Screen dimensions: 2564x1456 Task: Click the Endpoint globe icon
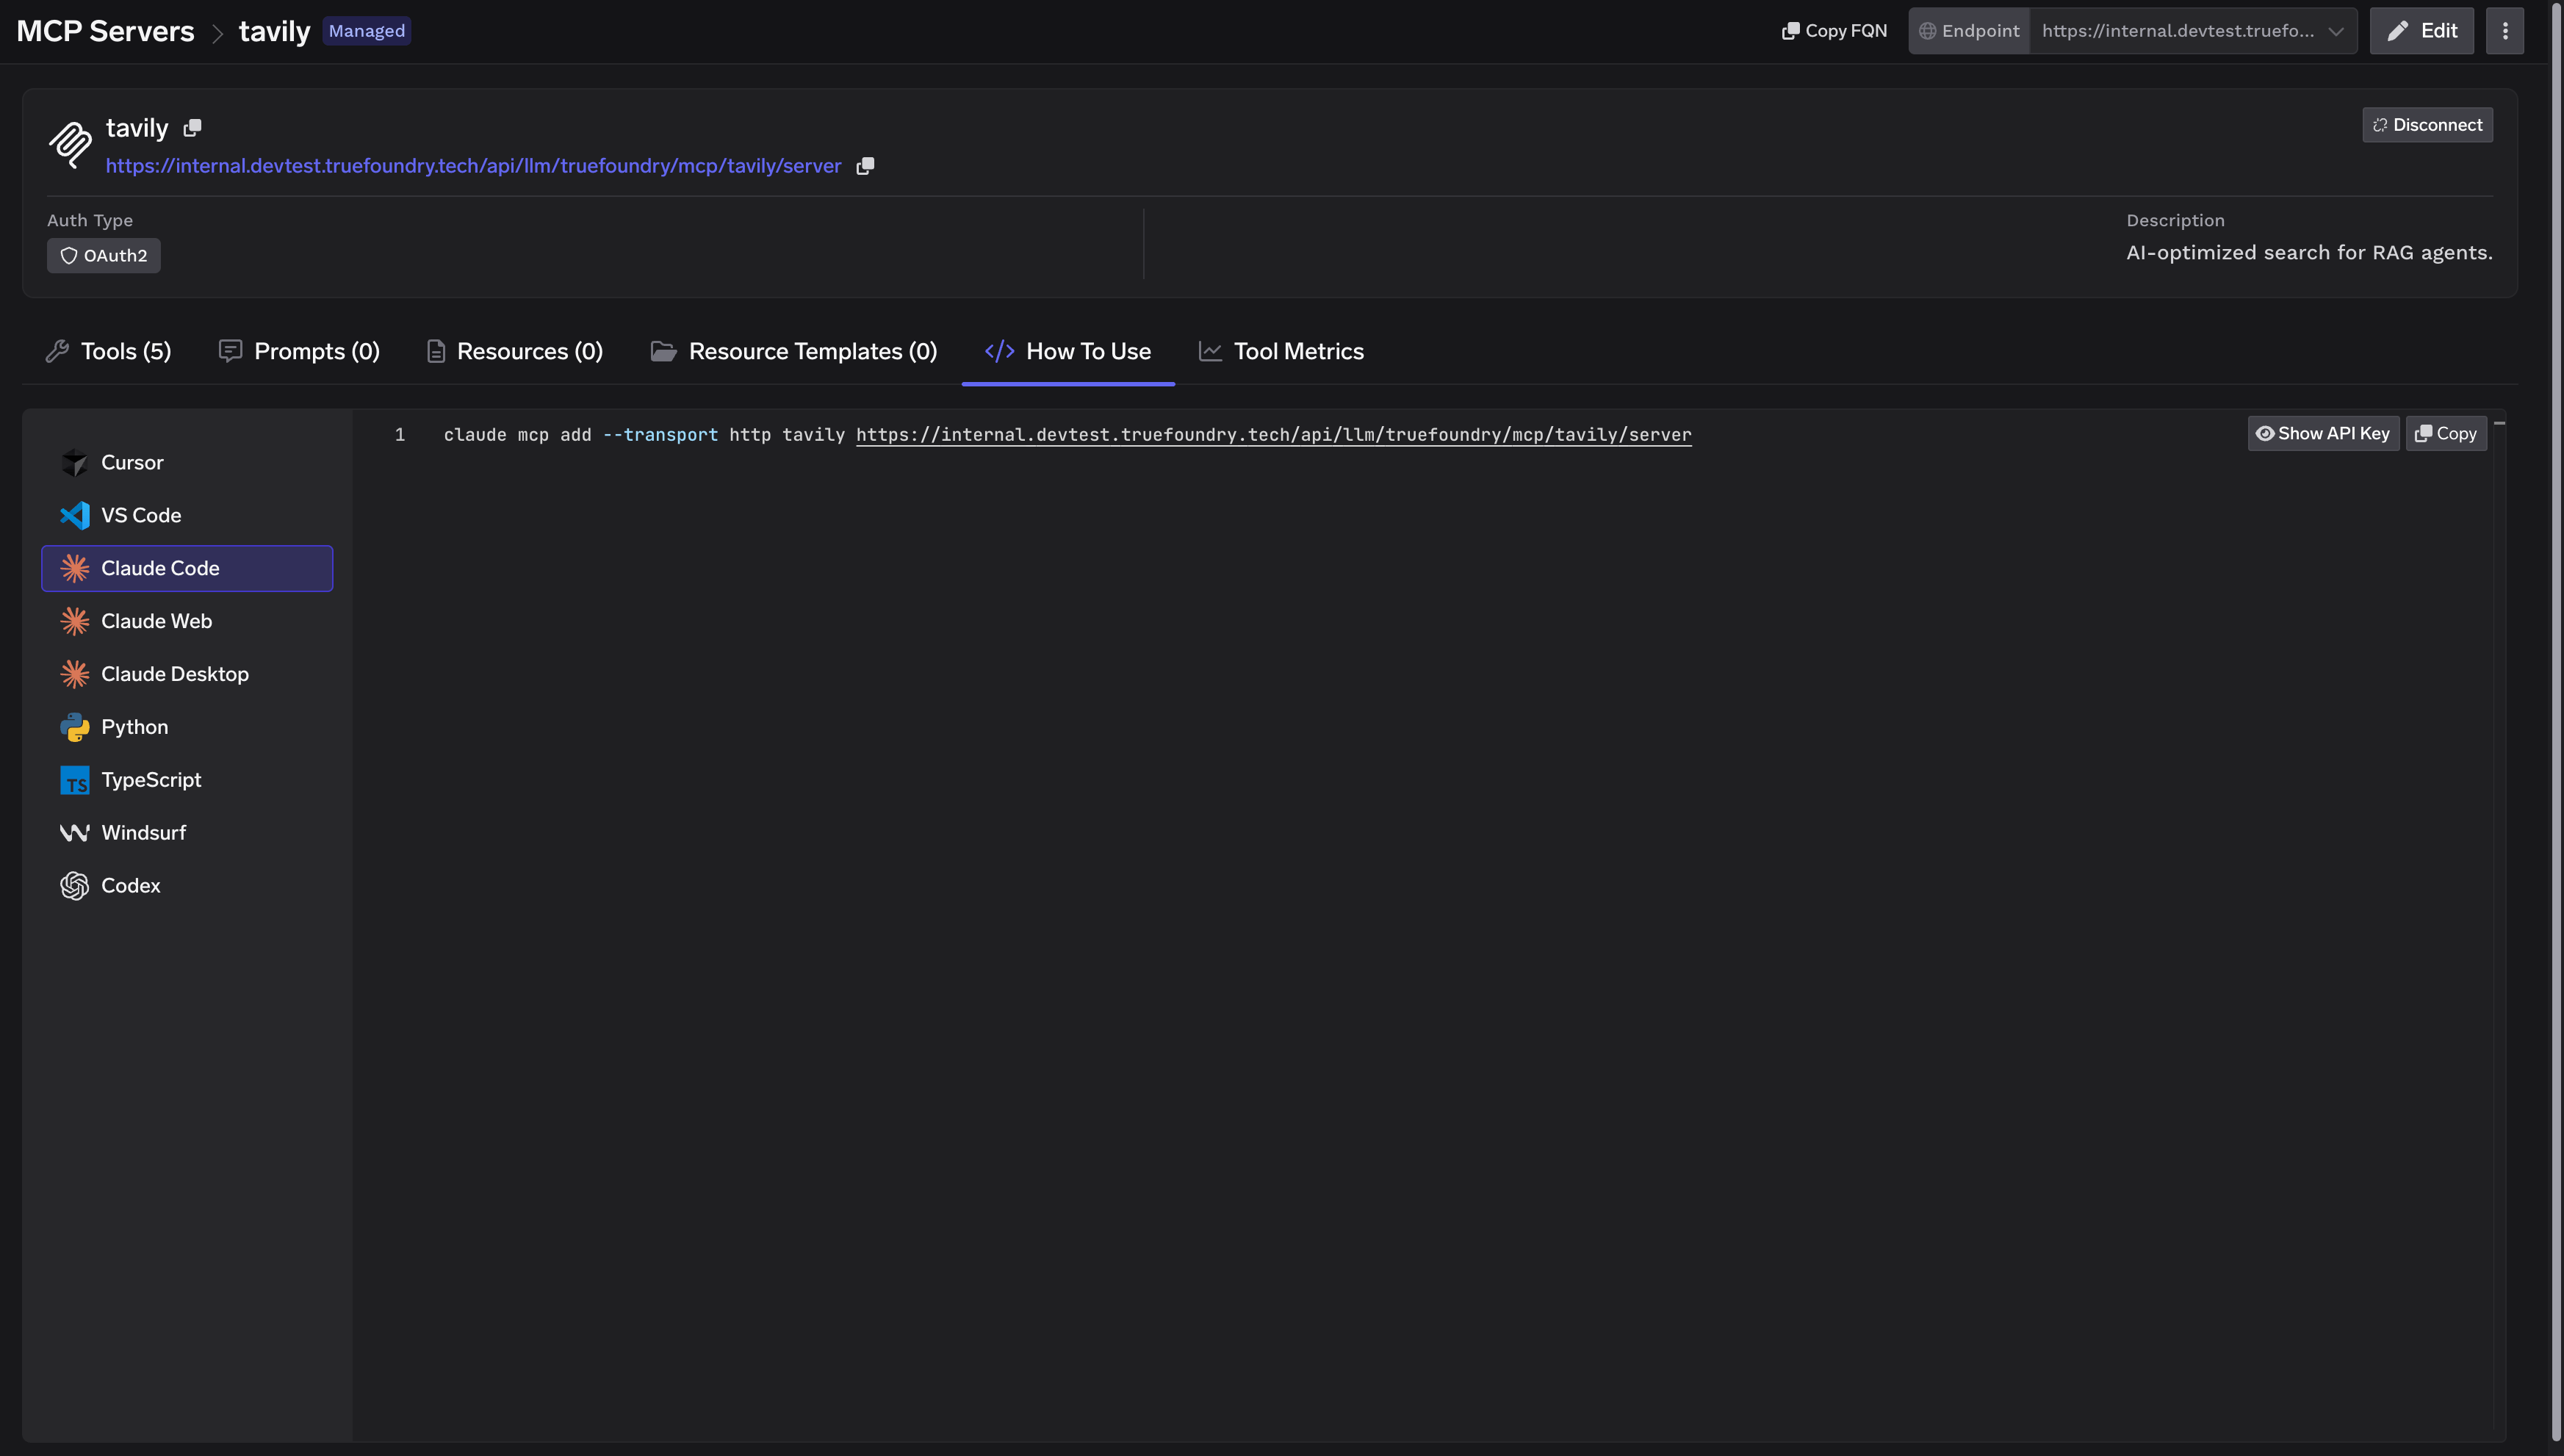click(1927, 31)
